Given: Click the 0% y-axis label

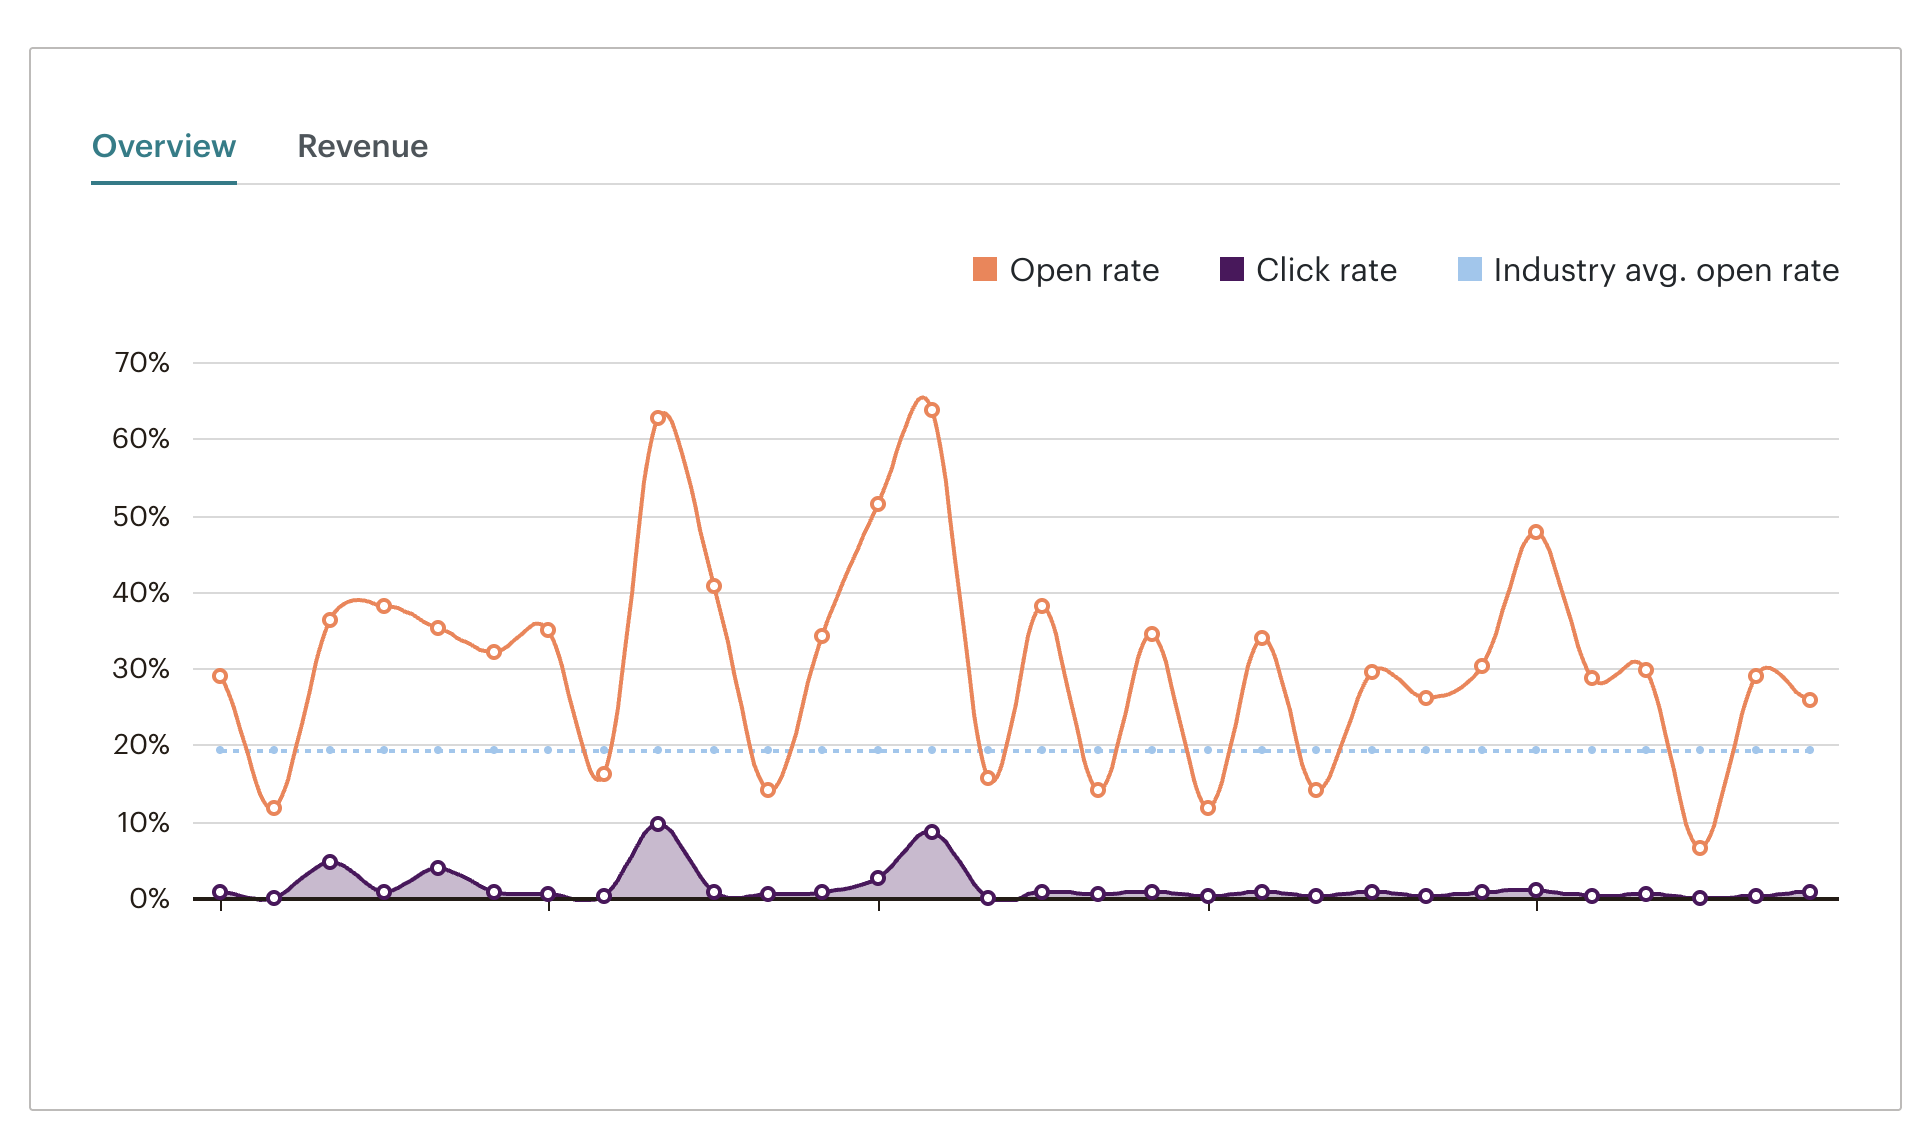Looking at the screenshot, I should click(149, 899).
